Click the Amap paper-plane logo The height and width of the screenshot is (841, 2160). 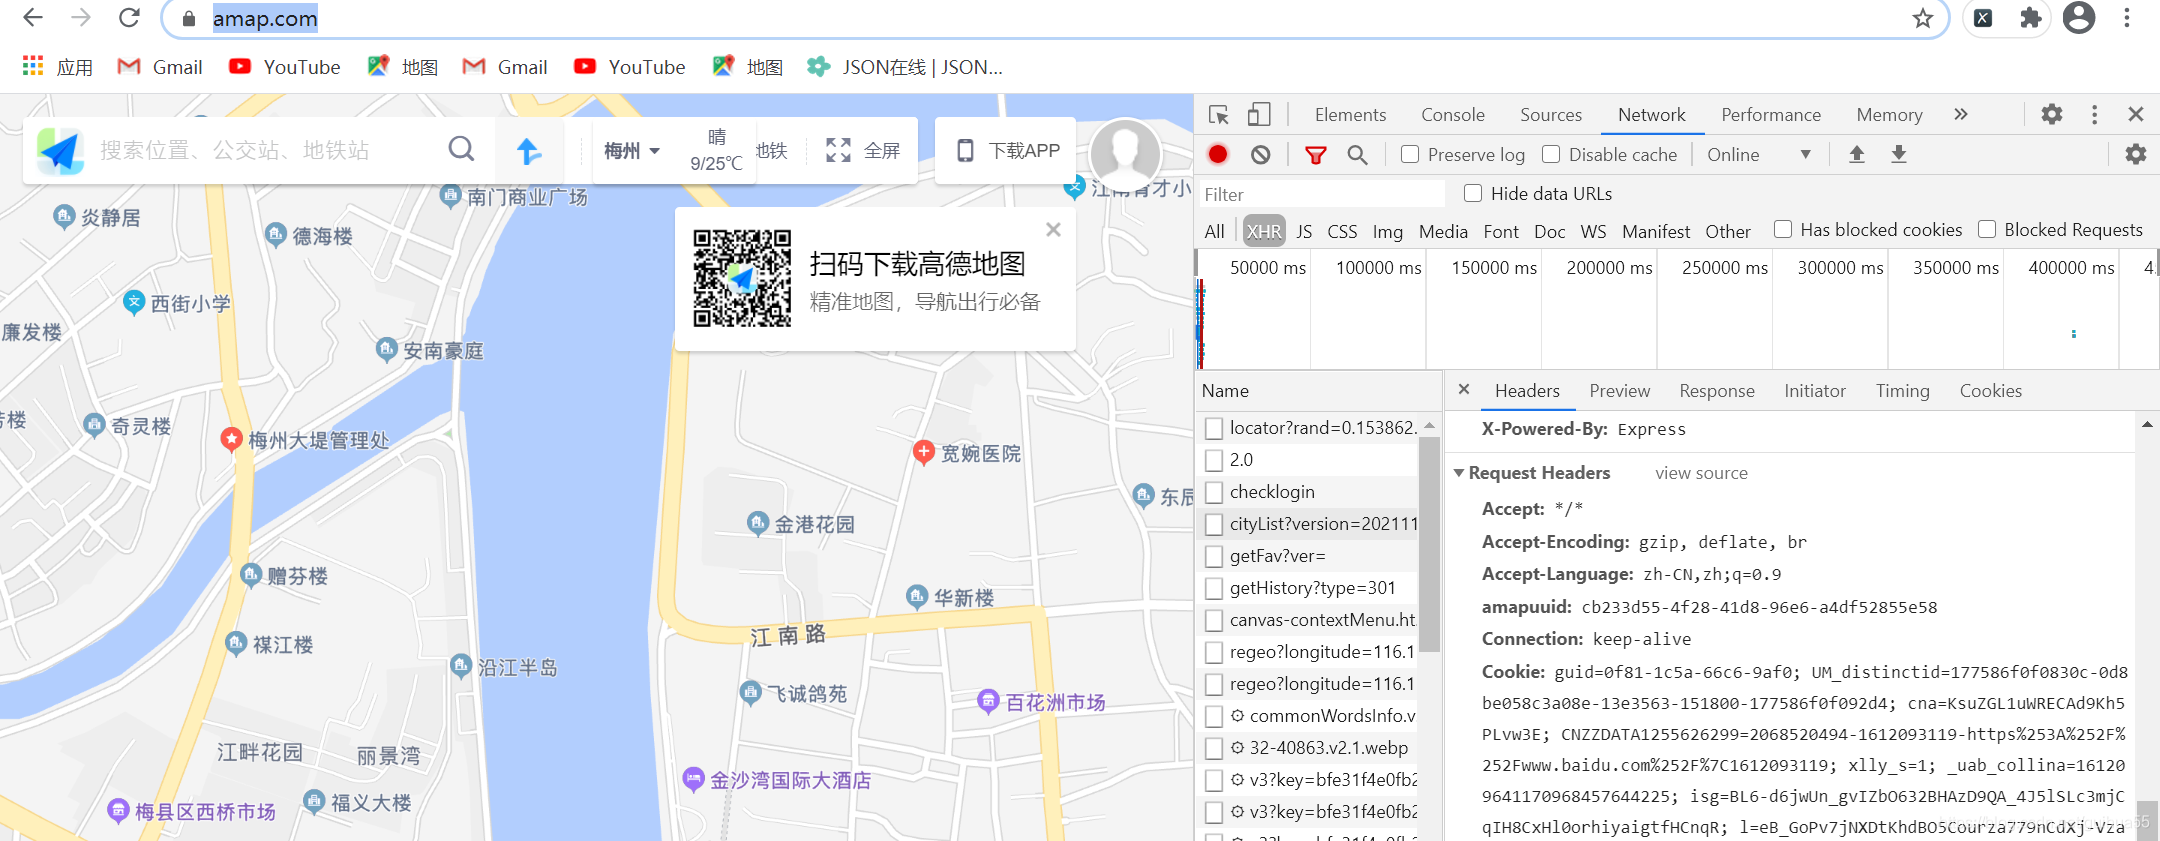click(x=60, y=151)
